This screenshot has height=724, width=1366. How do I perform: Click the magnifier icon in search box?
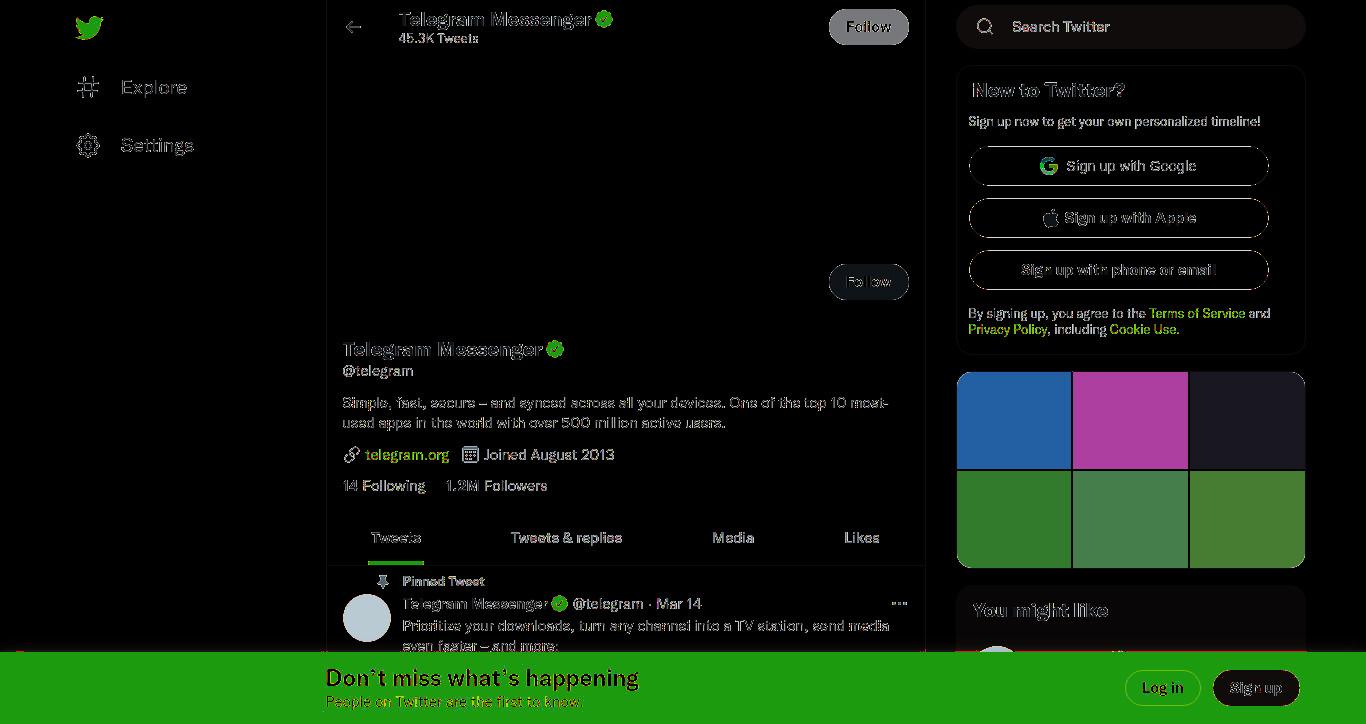[985, 27]
